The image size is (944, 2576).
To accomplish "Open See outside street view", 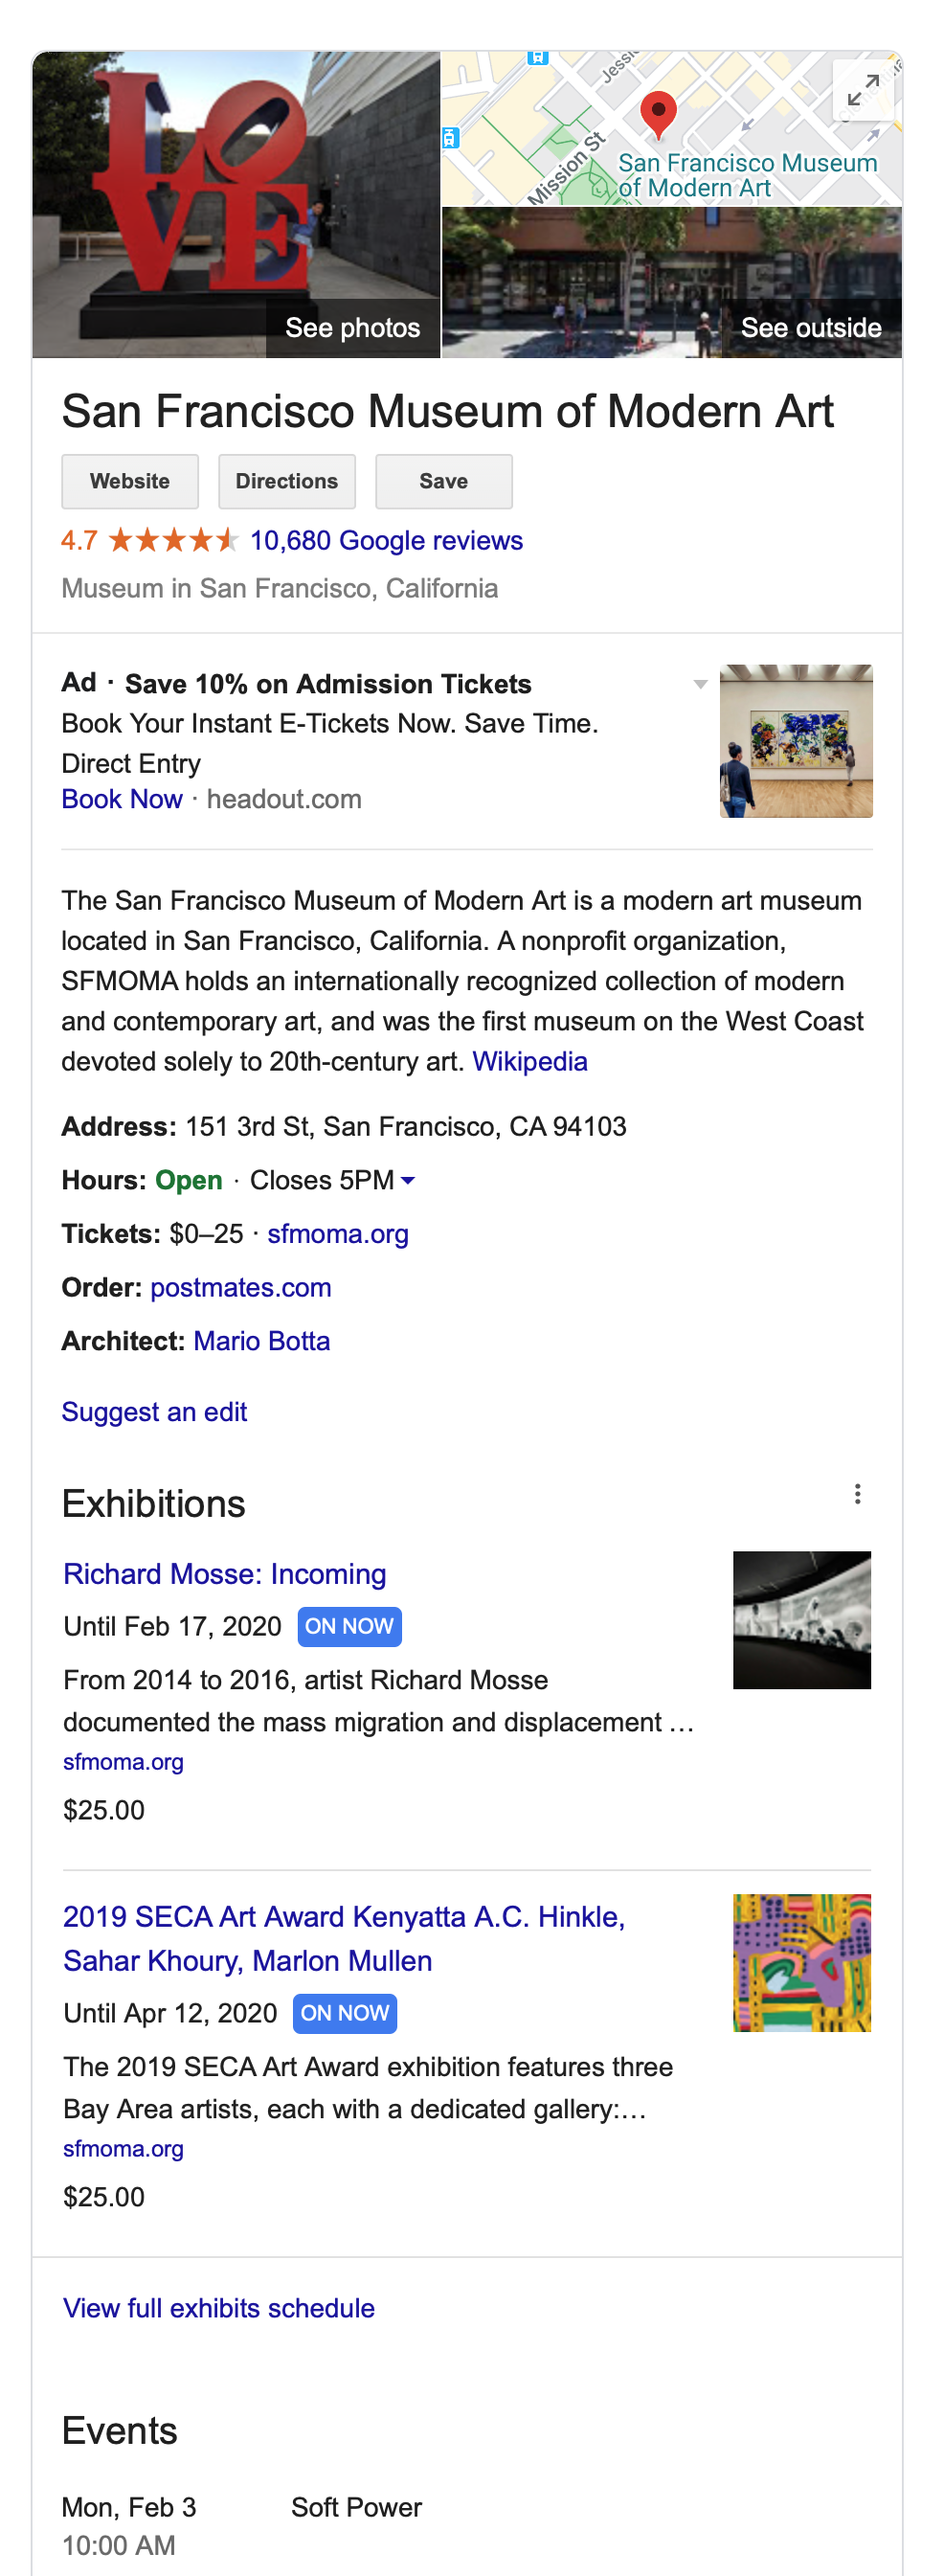I will [x=810, y=328].
